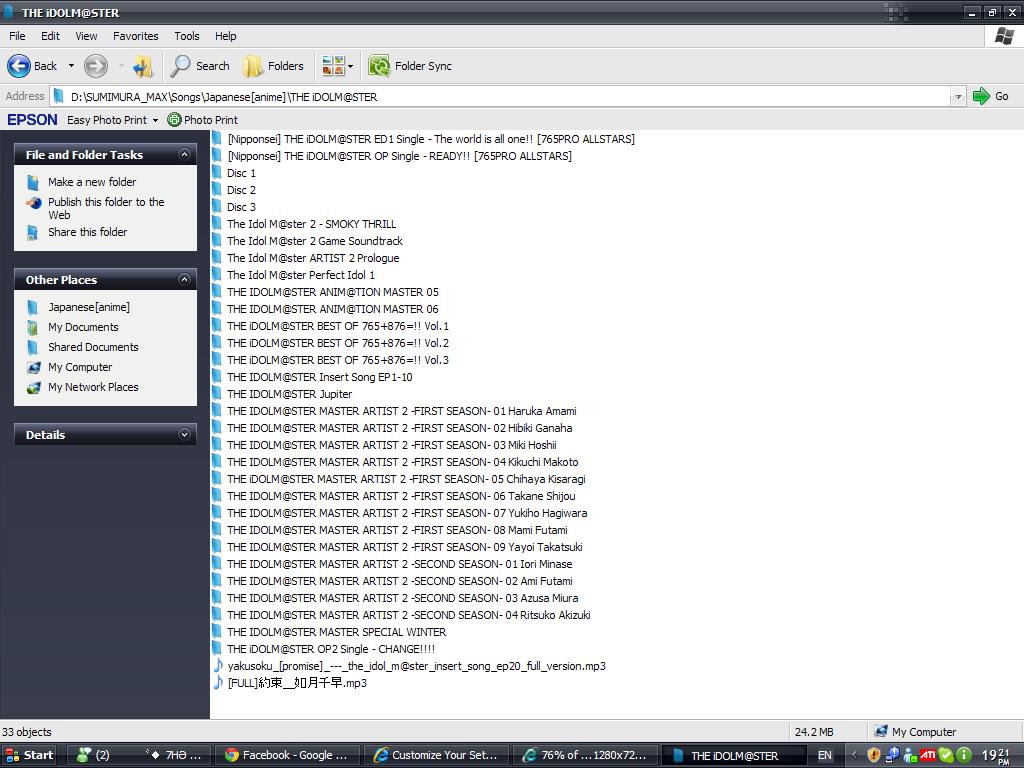Viewport: 1024px width, 768px height.
Task: Select OP2 Single - CHANGE!!!! folder icon
Action: (217, 648)
